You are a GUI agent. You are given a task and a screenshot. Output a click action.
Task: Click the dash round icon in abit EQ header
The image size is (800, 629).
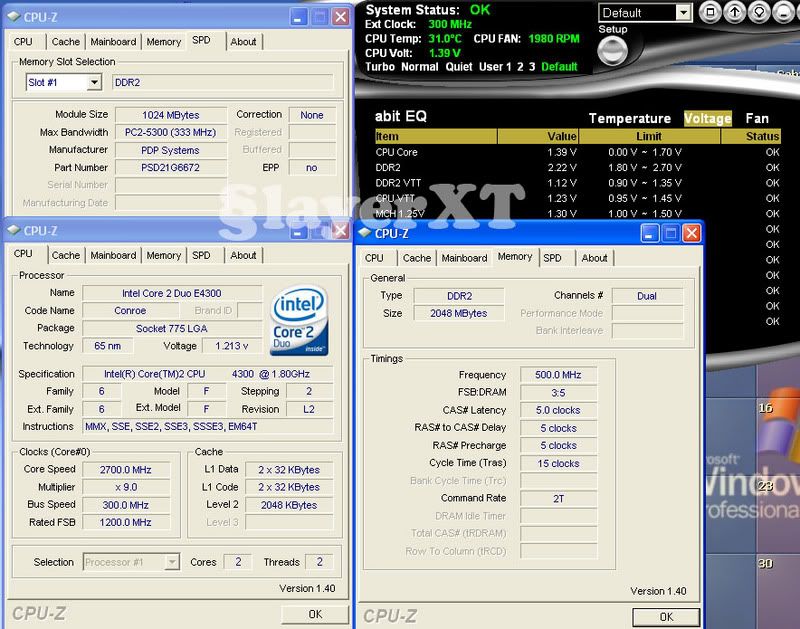click(783, 13)
